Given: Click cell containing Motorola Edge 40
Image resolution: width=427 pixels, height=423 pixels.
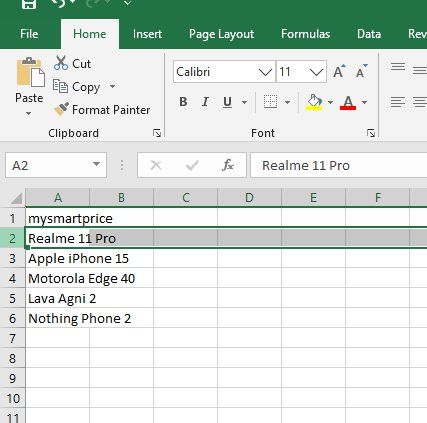Looking at the screenshot, I should tap(58, 278).
